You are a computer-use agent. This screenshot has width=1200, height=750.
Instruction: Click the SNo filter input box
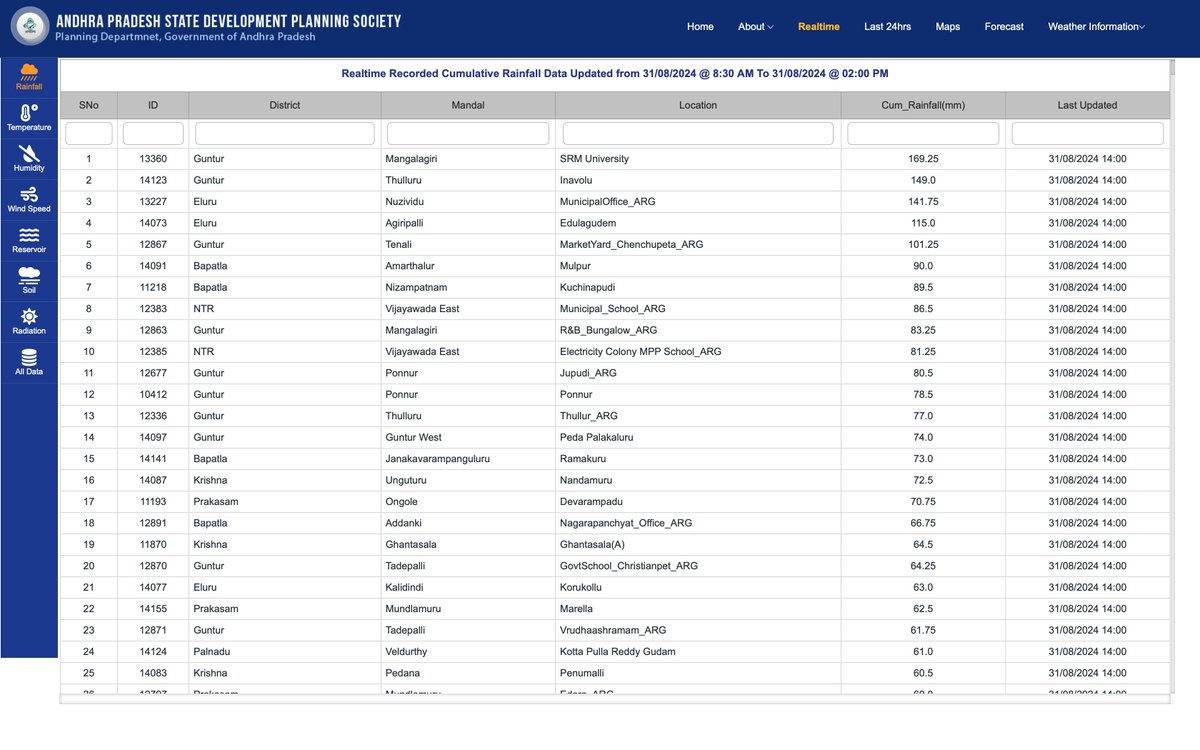pos(89,134)
